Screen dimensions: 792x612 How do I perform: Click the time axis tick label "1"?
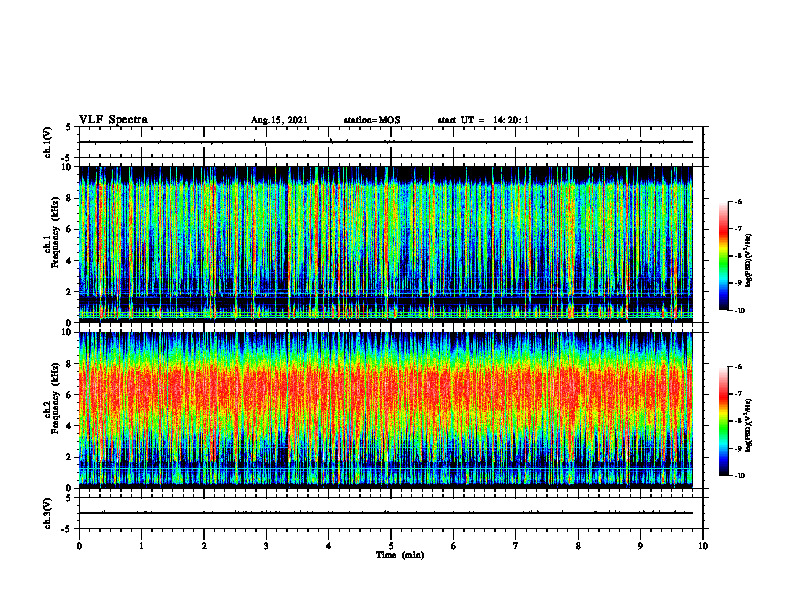tap(141, 546)
